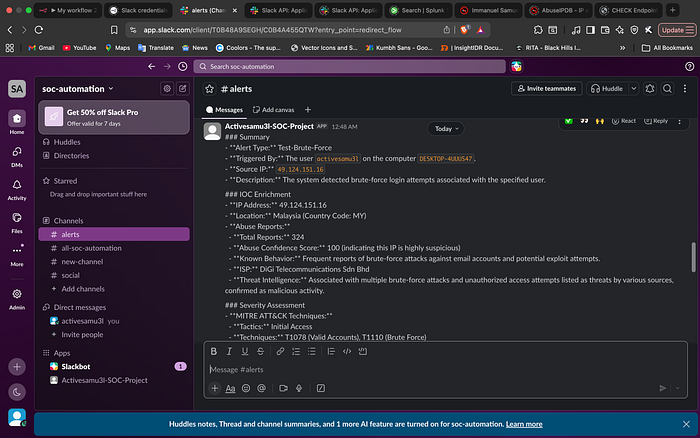Open Admin settings in the left rail
Viewport: 700px width, 438px height.
coord(17,298)
